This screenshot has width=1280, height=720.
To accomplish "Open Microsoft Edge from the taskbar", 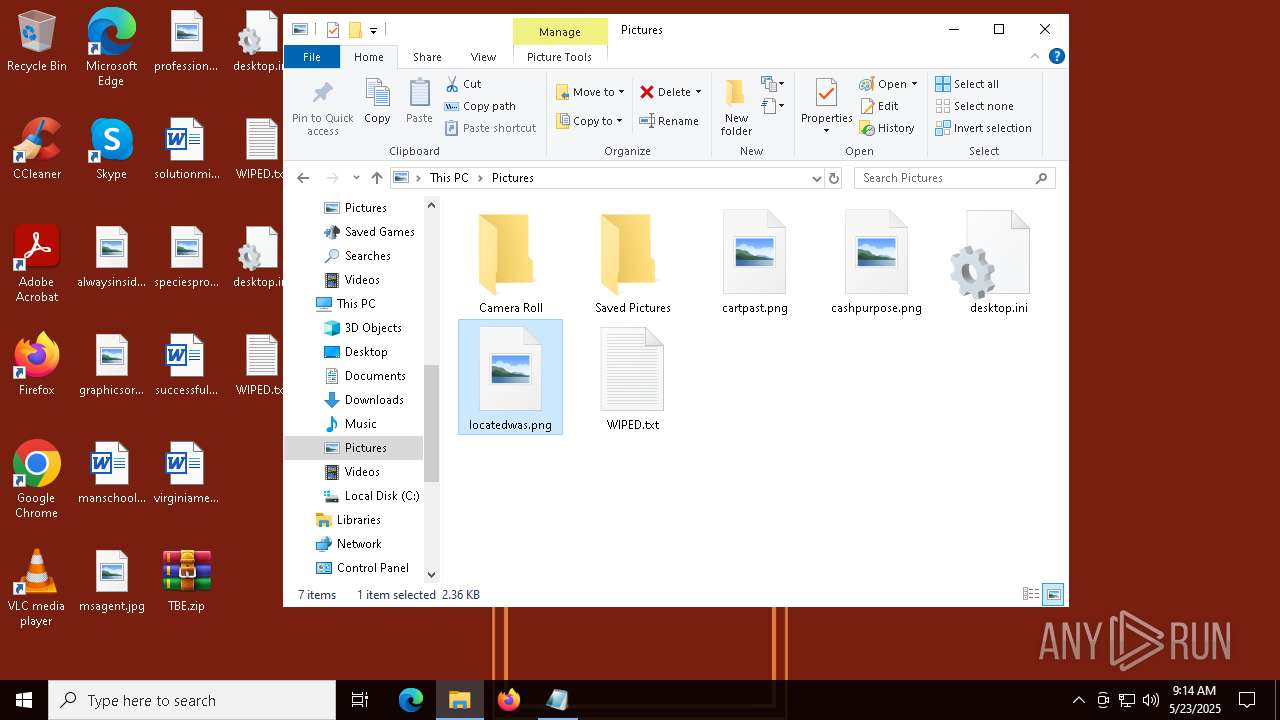I will [x=411, y=700].
